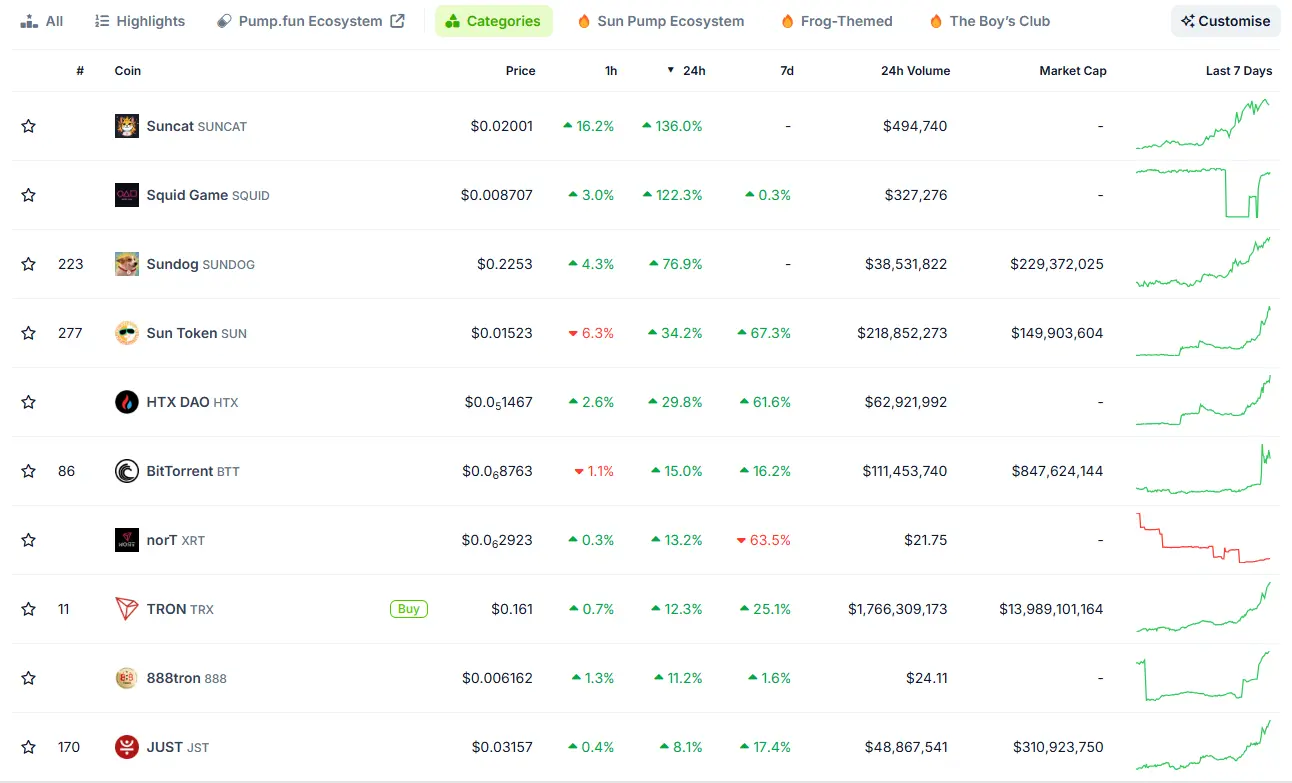Switch to the Highlights tab
This screenshot has width=1292, height=783.
[x=139, y=21]
